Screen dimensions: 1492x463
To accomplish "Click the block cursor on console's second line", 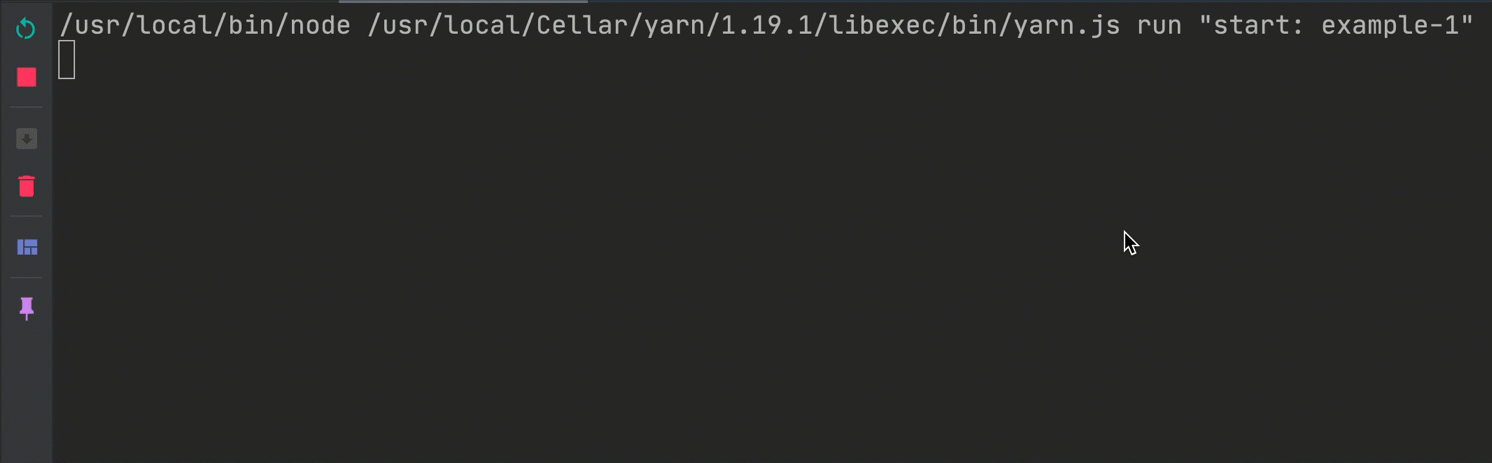I will point(66,60).
